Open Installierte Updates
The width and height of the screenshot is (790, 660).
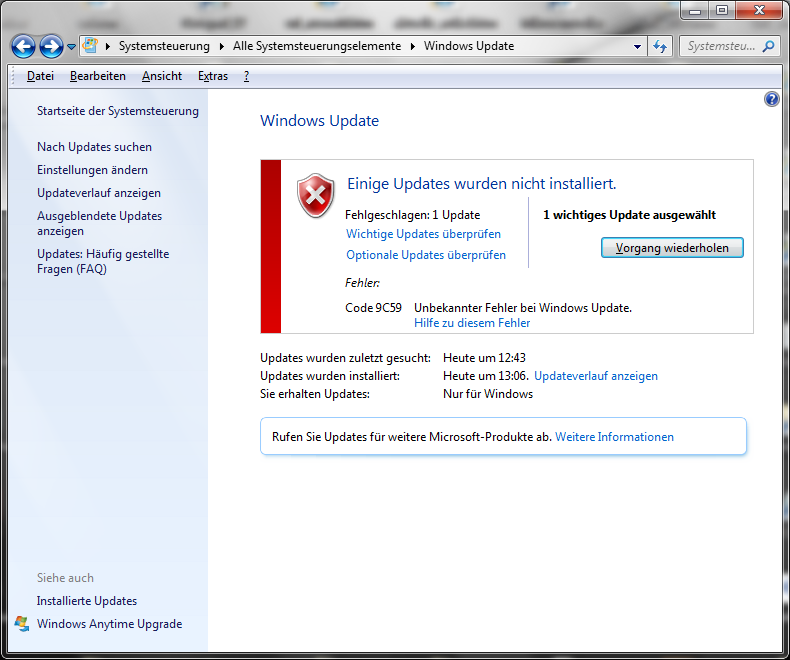click(x=87, y=601)
